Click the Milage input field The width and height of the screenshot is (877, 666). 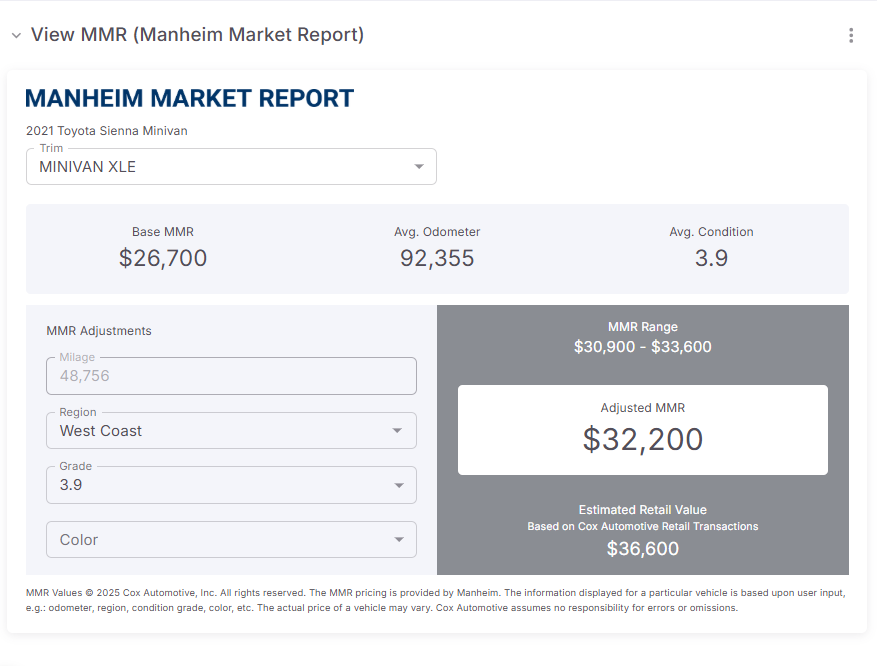pyautogui.click(x=231, y=376)
